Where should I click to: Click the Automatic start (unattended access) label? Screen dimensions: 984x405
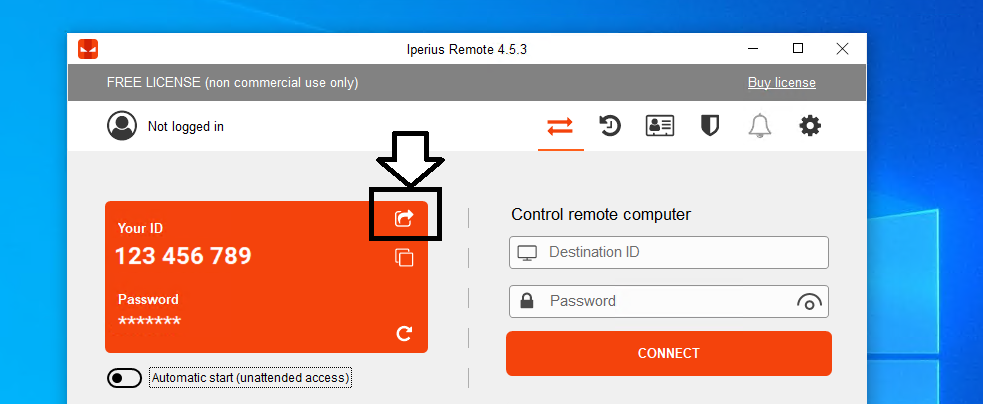coord(250,378)
